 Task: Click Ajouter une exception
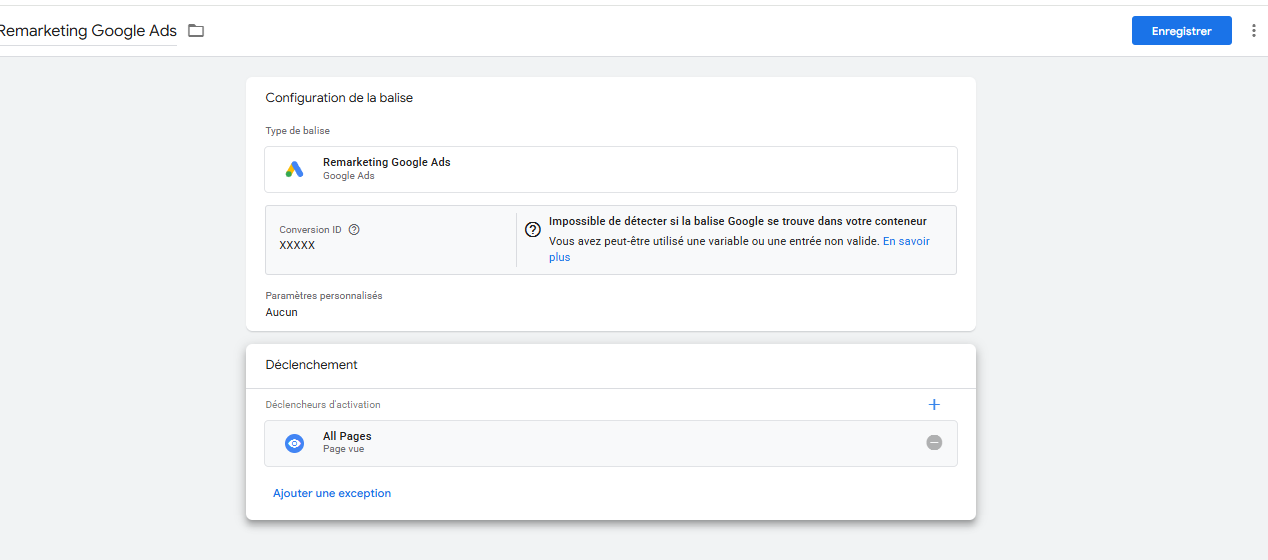pyautogui.click(x=332, y=493)
